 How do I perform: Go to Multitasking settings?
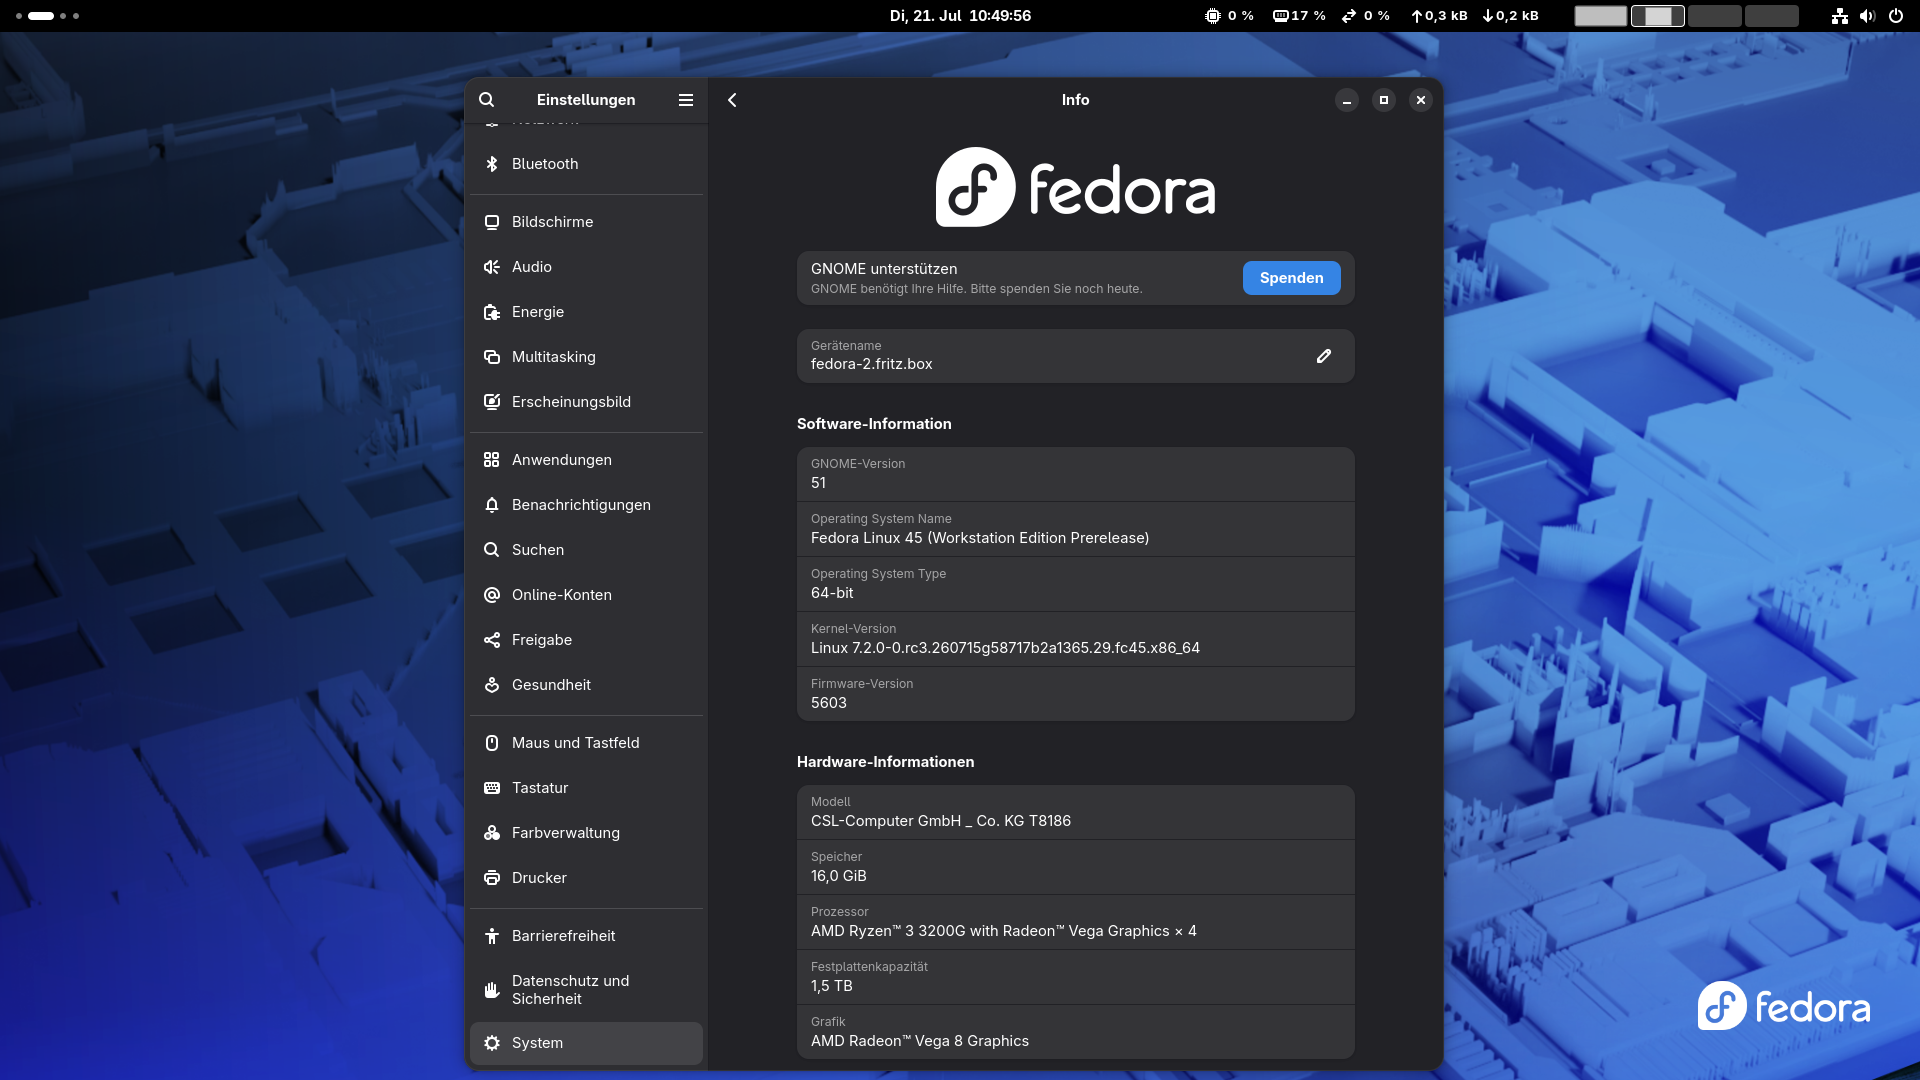pyautogui.click(x=586, y=357)
